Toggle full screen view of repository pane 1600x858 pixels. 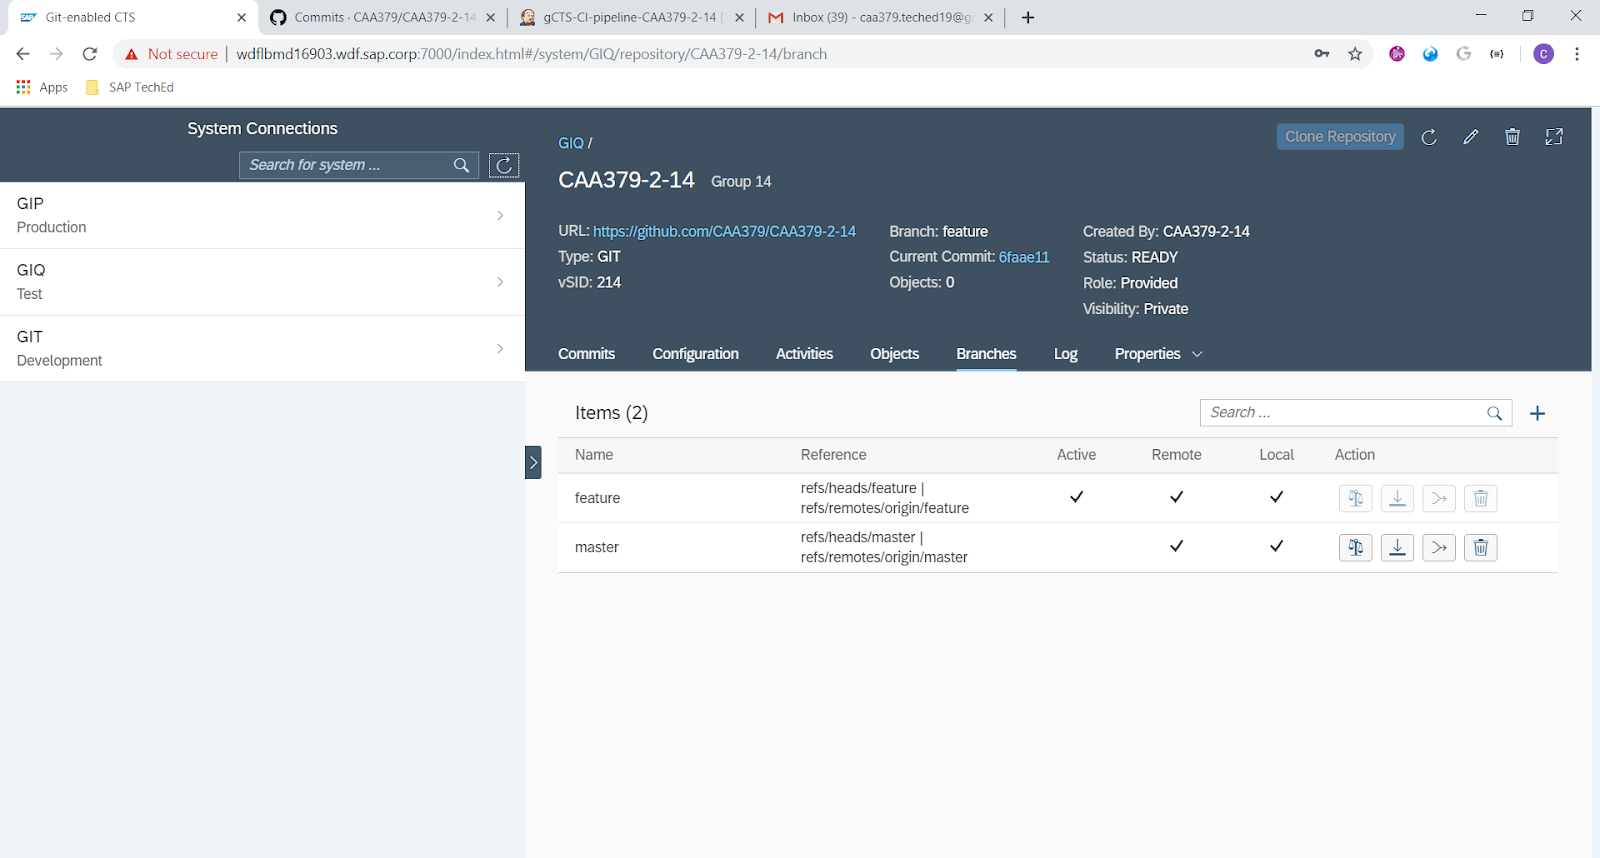point(1554,137)
